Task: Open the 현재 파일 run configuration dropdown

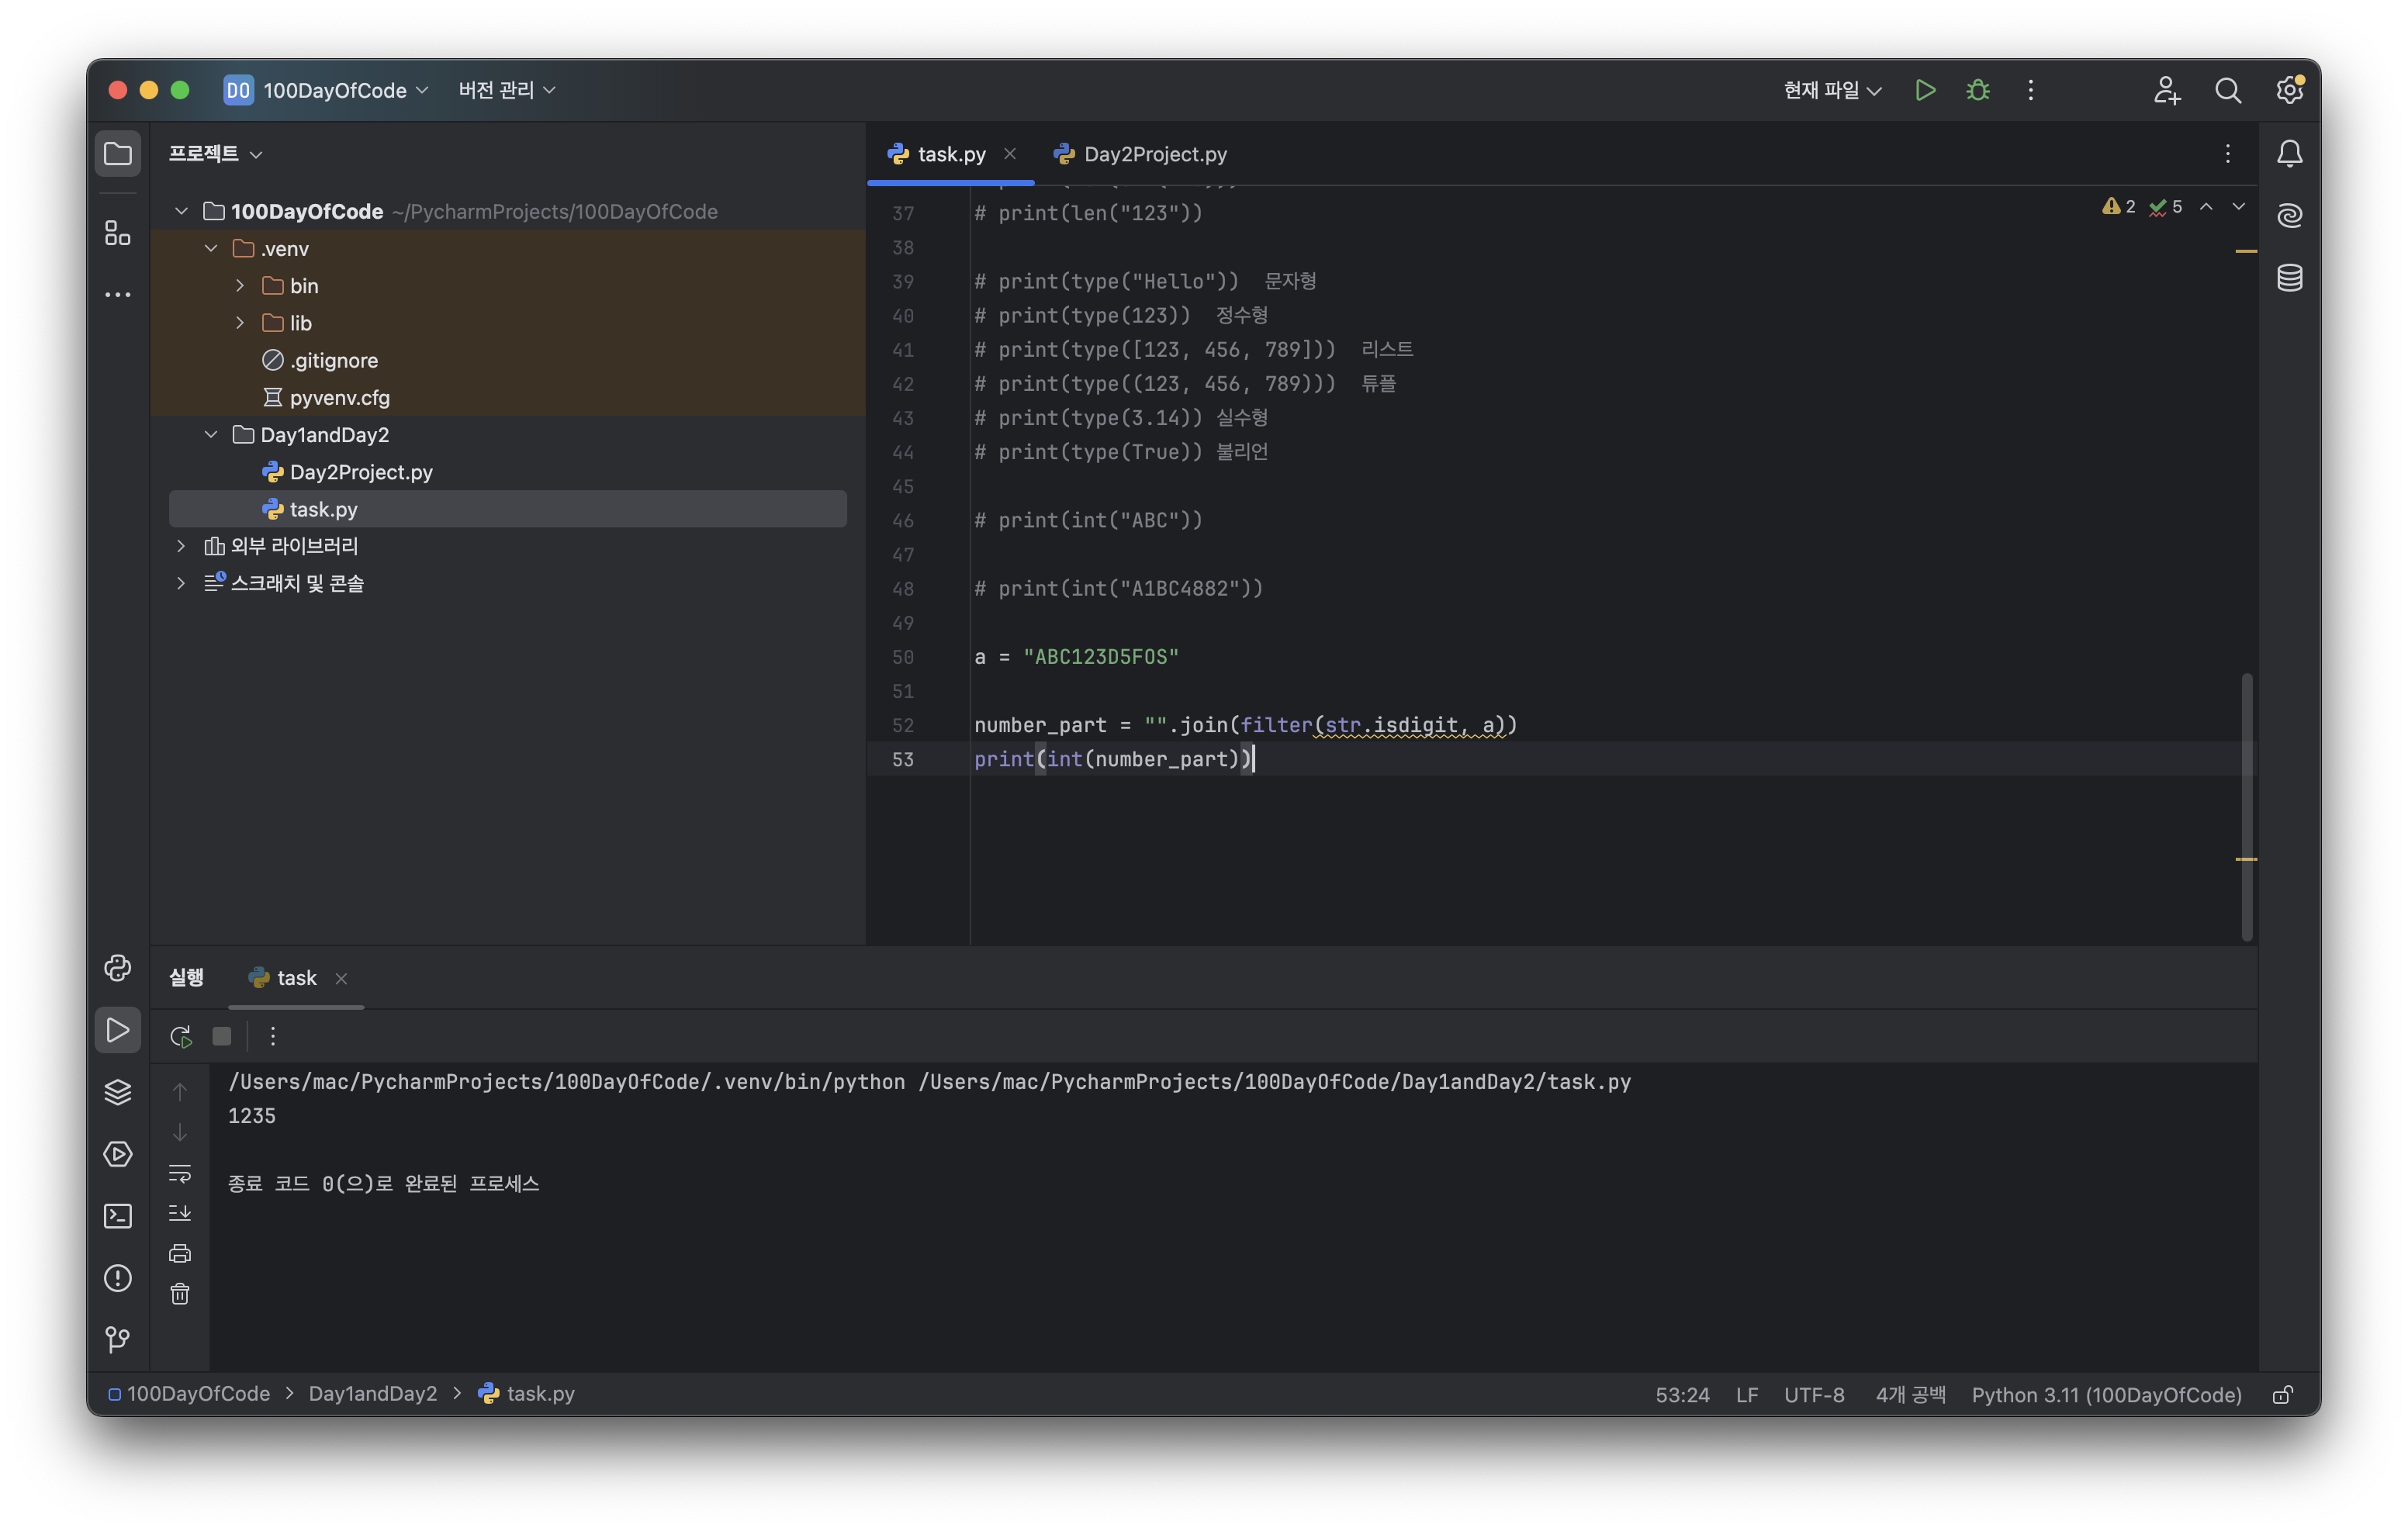Action: (1832, 90)
